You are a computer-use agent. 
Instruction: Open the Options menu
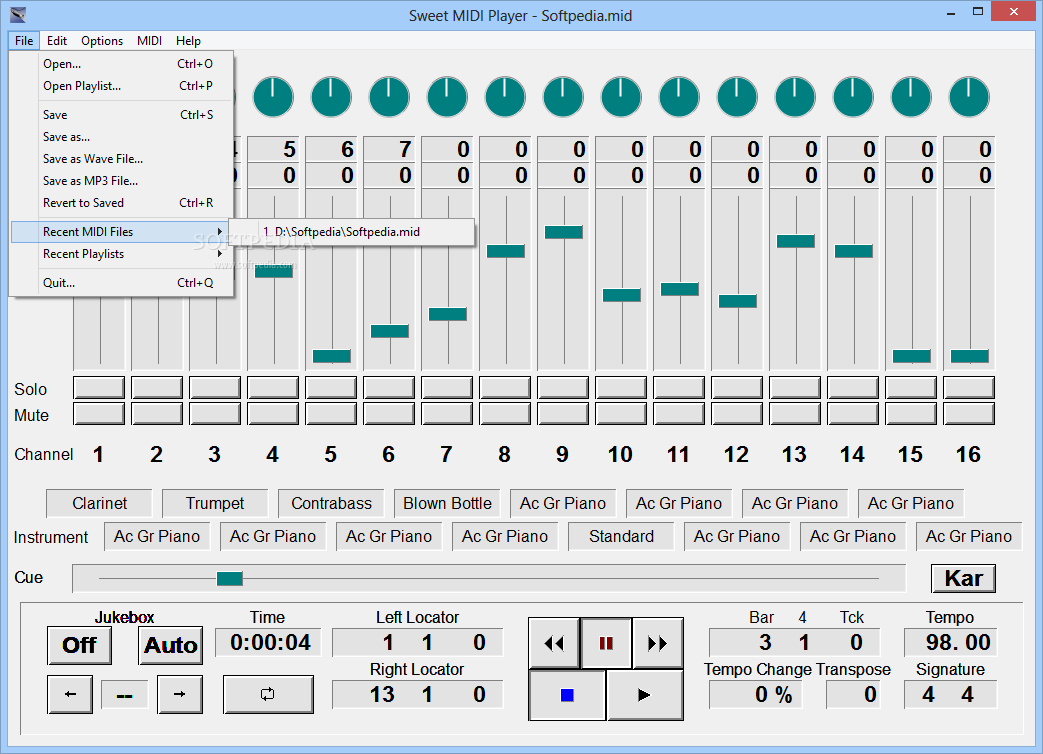coord(102,41)
